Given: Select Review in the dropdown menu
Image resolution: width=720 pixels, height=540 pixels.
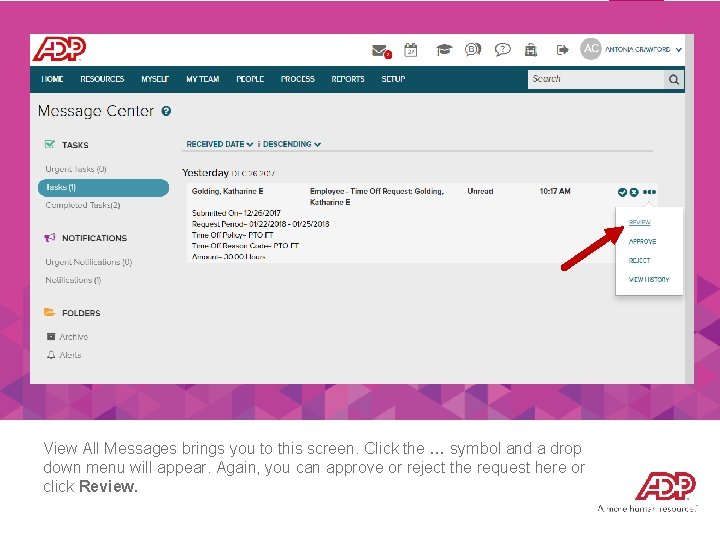Looking at the screenshot, I should (640, 222).
